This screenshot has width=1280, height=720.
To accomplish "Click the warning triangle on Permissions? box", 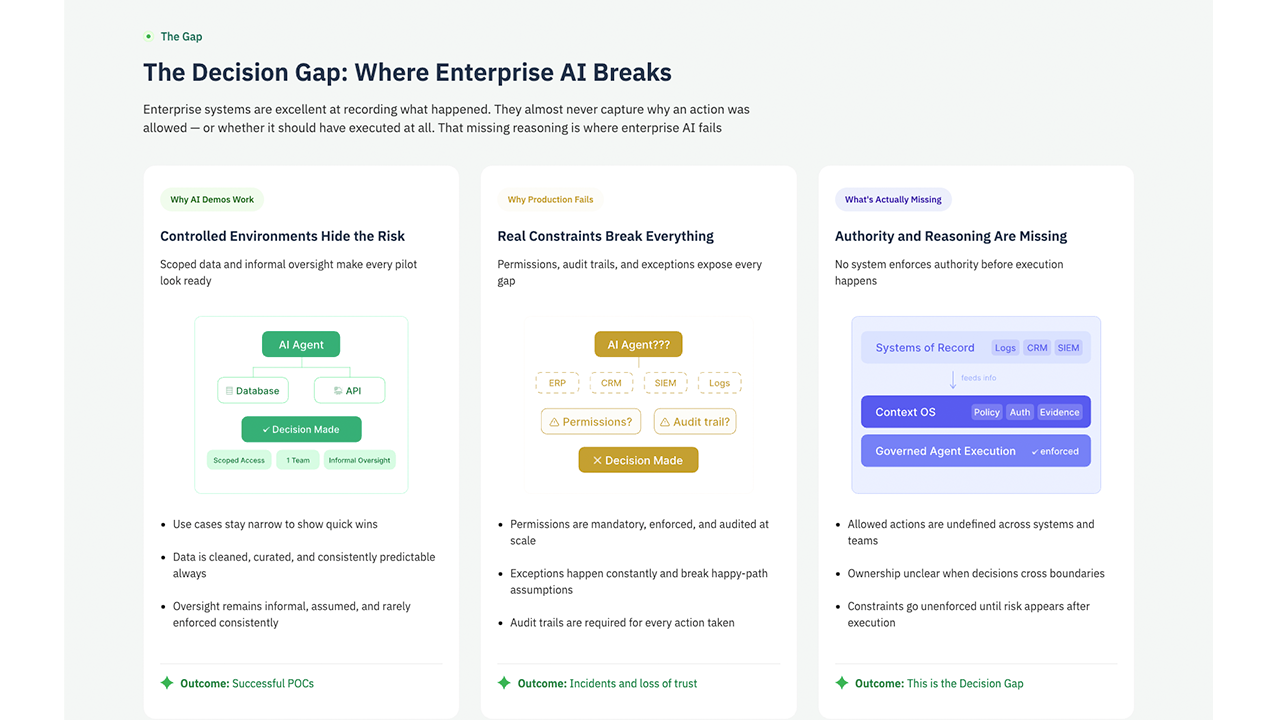I will (555, 422).
